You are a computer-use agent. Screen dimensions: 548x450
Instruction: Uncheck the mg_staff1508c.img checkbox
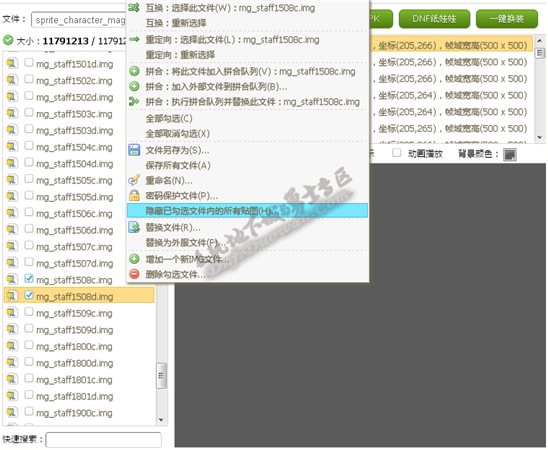click(x=29, y=278)
